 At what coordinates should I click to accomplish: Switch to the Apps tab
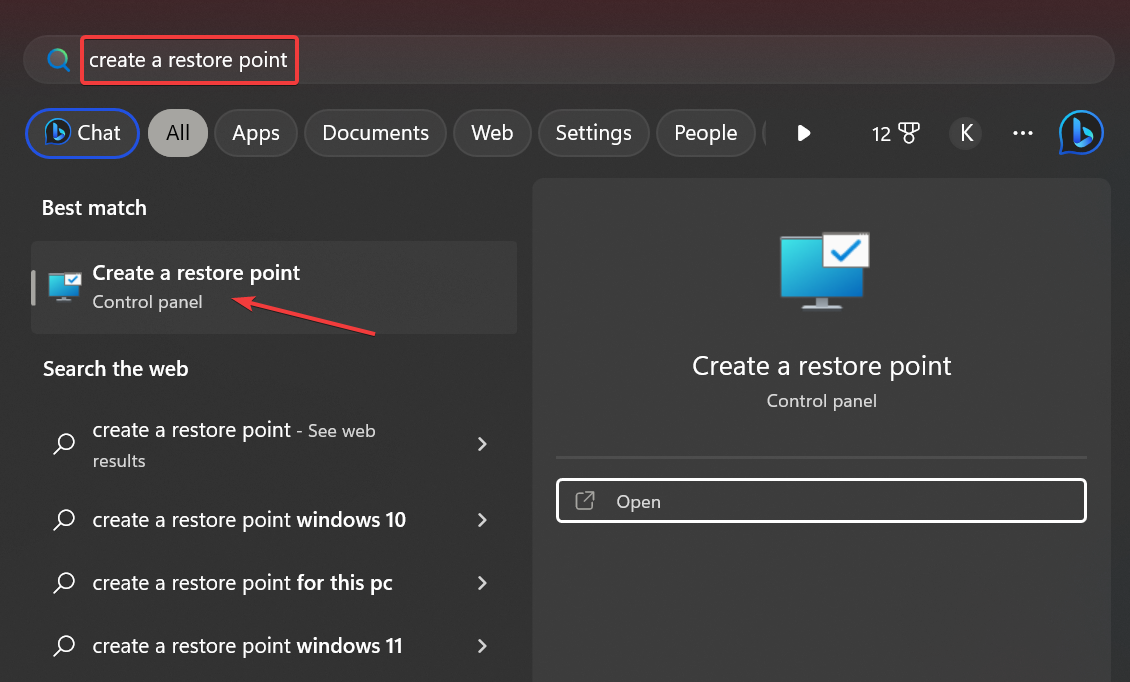coord(255,132)
